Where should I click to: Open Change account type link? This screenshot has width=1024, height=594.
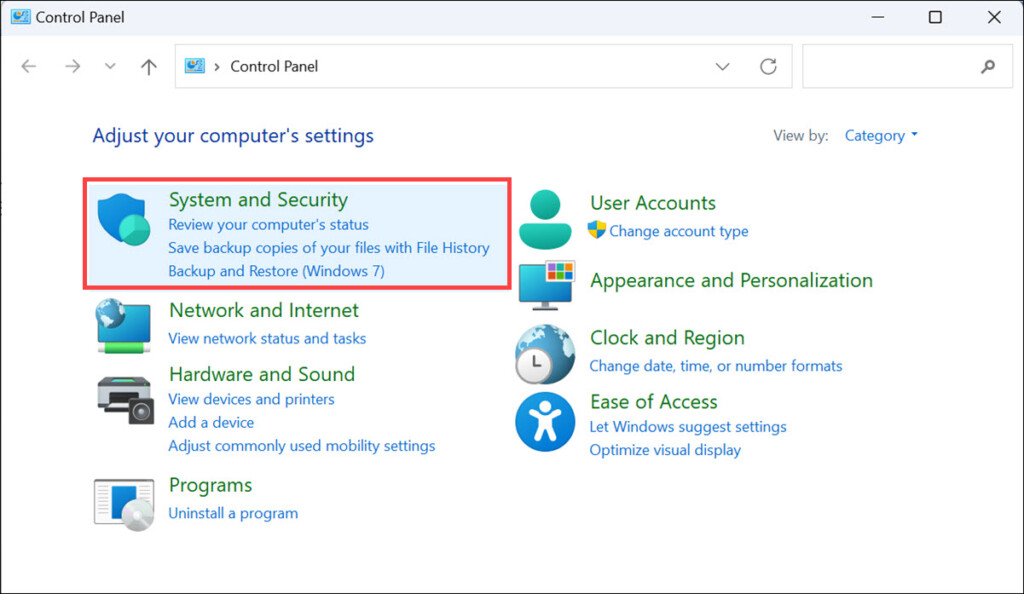pos(678,231)
